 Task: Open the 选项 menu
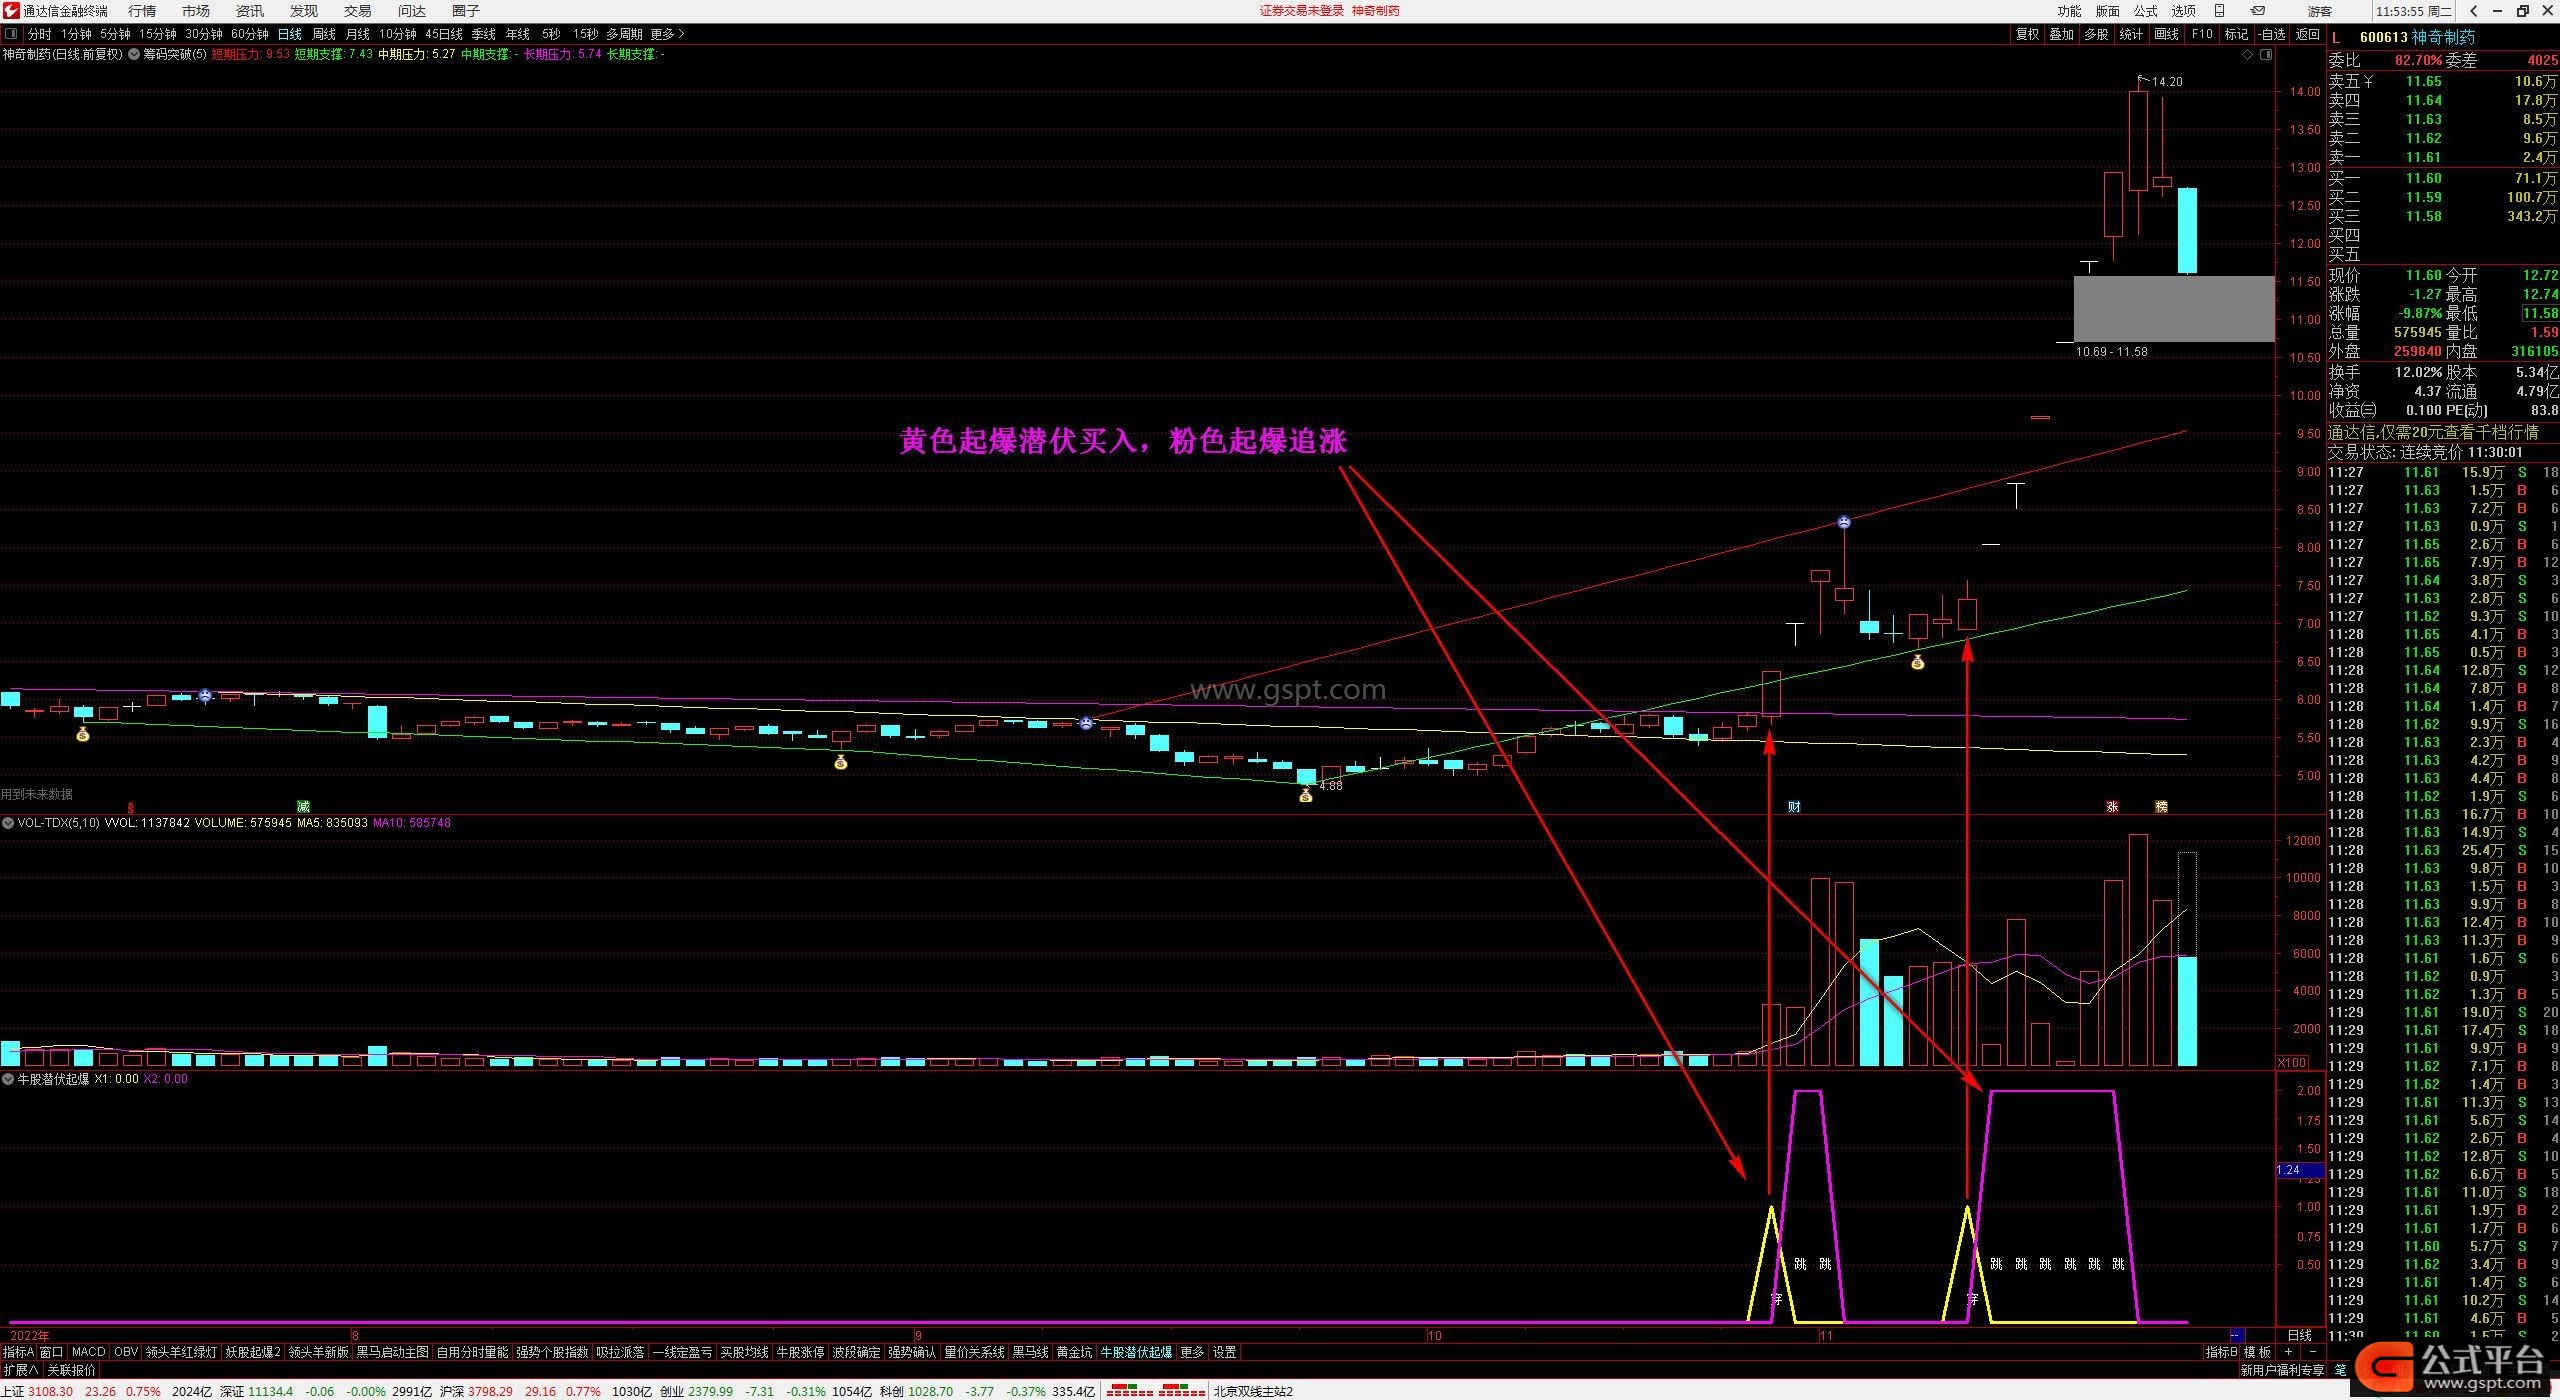2183,11
